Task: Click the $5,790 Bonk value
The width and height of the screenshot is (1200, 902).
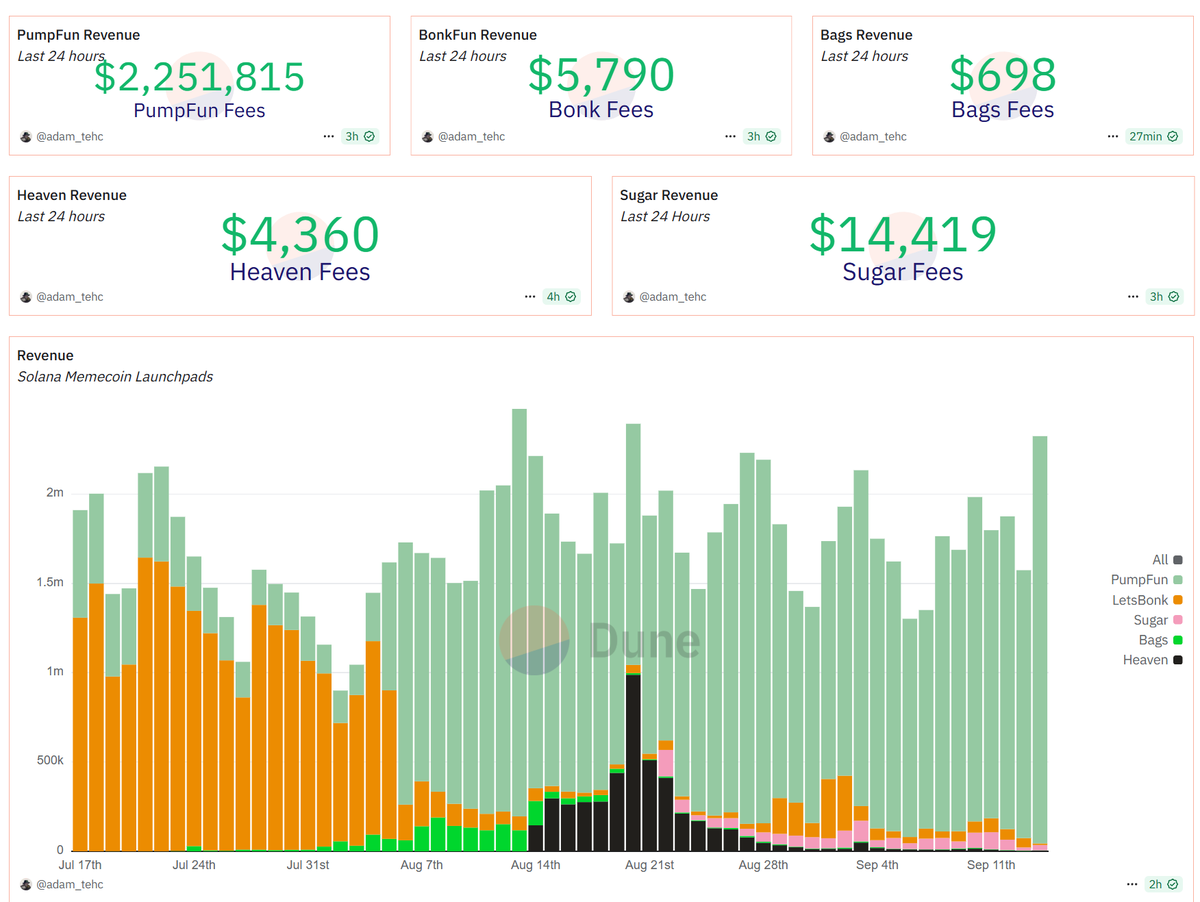Action: click(x=602, y=76)
